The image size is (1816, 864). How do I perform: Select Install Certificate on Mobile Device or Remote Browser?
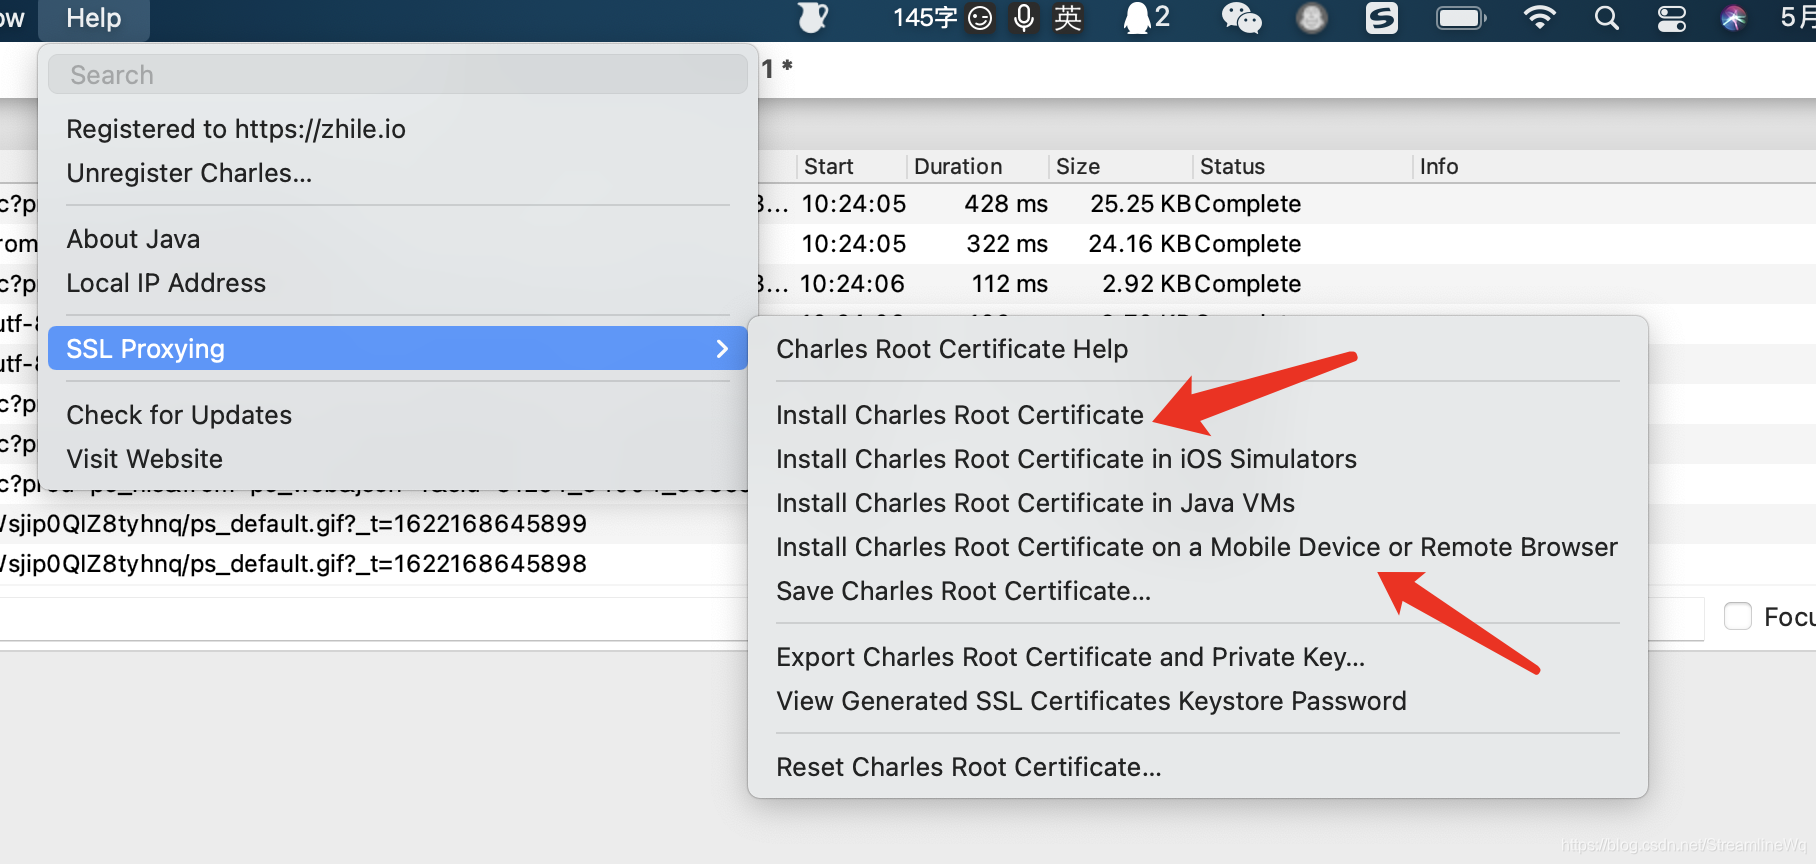pos(1197,547)
